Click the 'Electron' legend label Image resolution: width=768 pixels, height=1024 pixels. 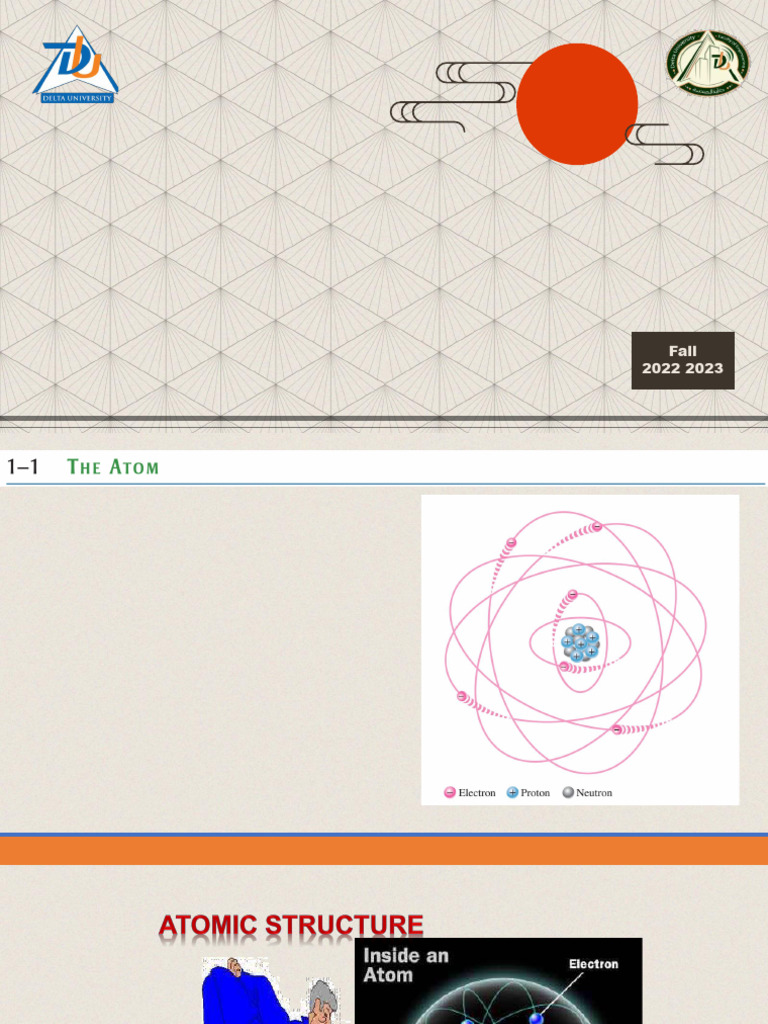click(x=477, y=793)
